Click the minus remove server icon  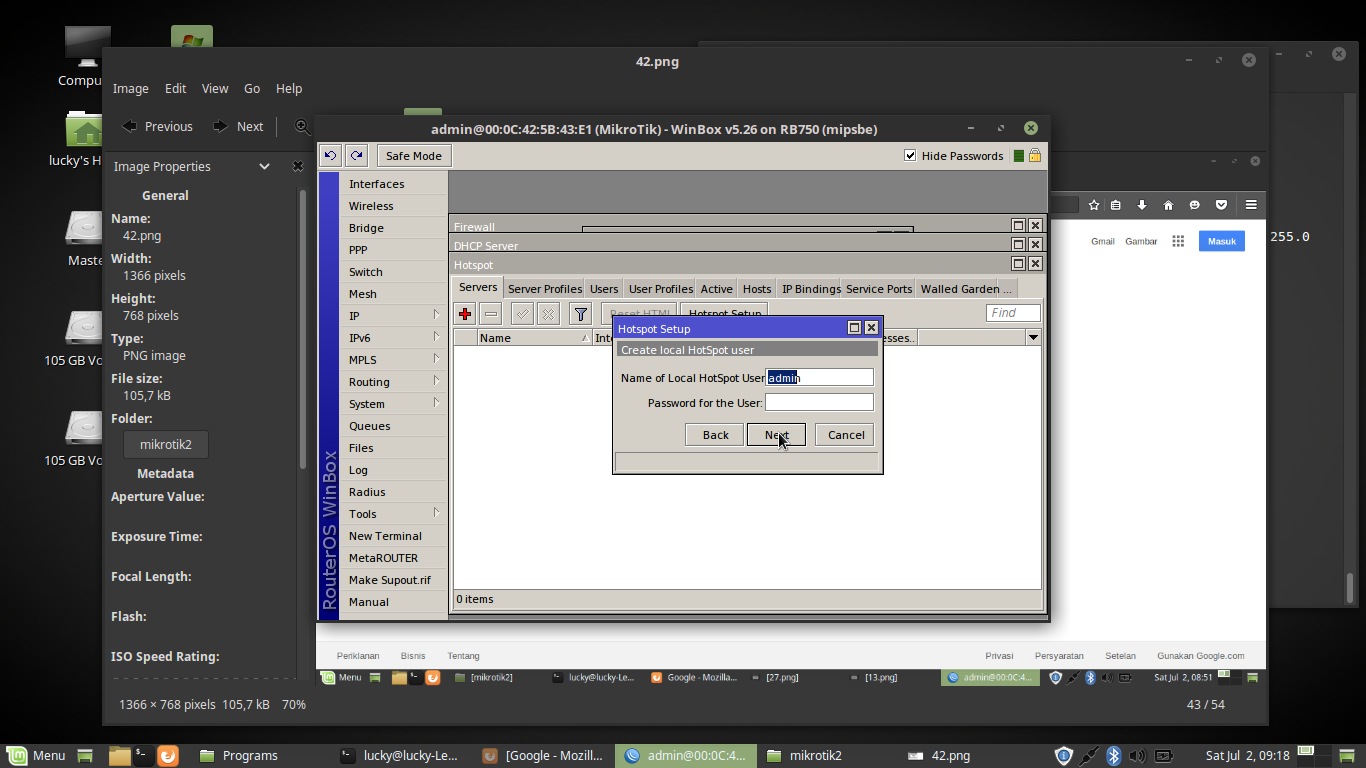pos(491,314)
